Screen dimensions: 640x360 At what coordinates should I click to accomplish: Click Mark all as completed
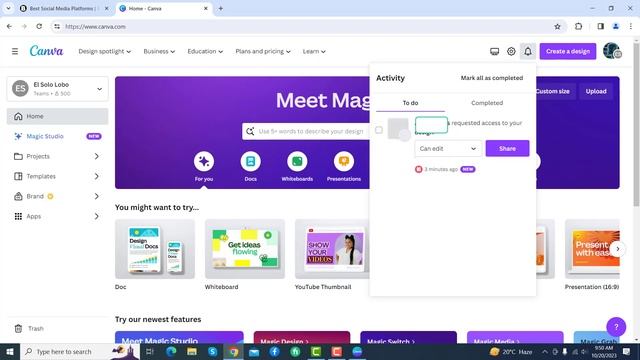click(492, 78)
